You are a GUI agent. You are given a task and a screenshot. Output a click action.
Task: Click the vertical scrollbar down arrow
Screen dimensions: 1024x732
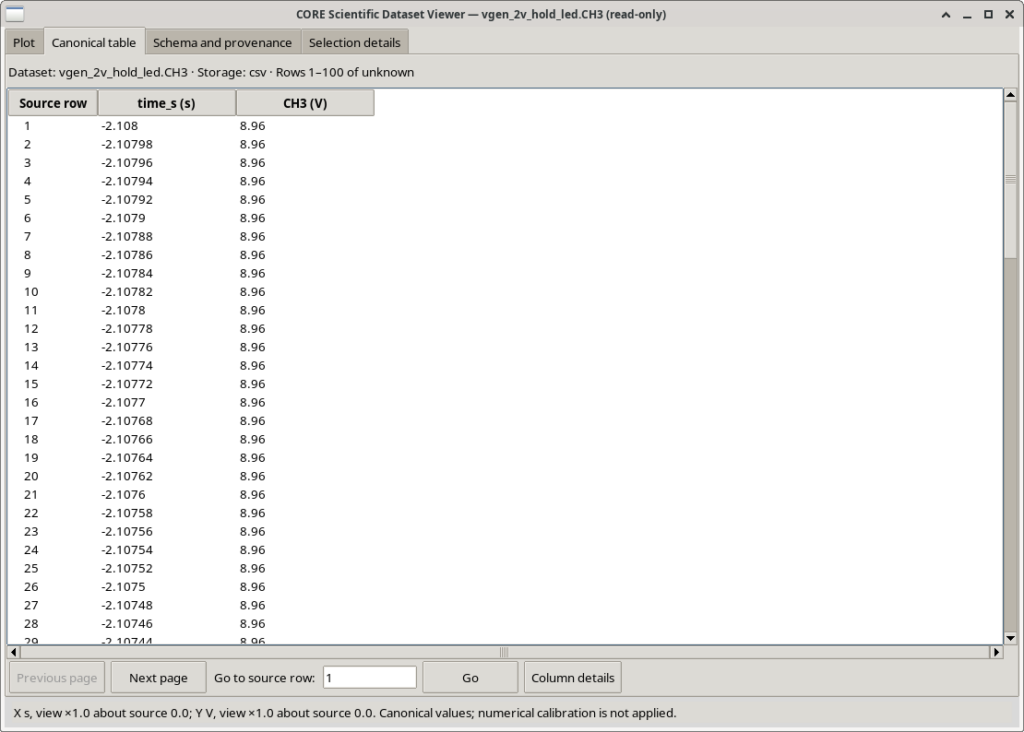tap(1010, 638)
